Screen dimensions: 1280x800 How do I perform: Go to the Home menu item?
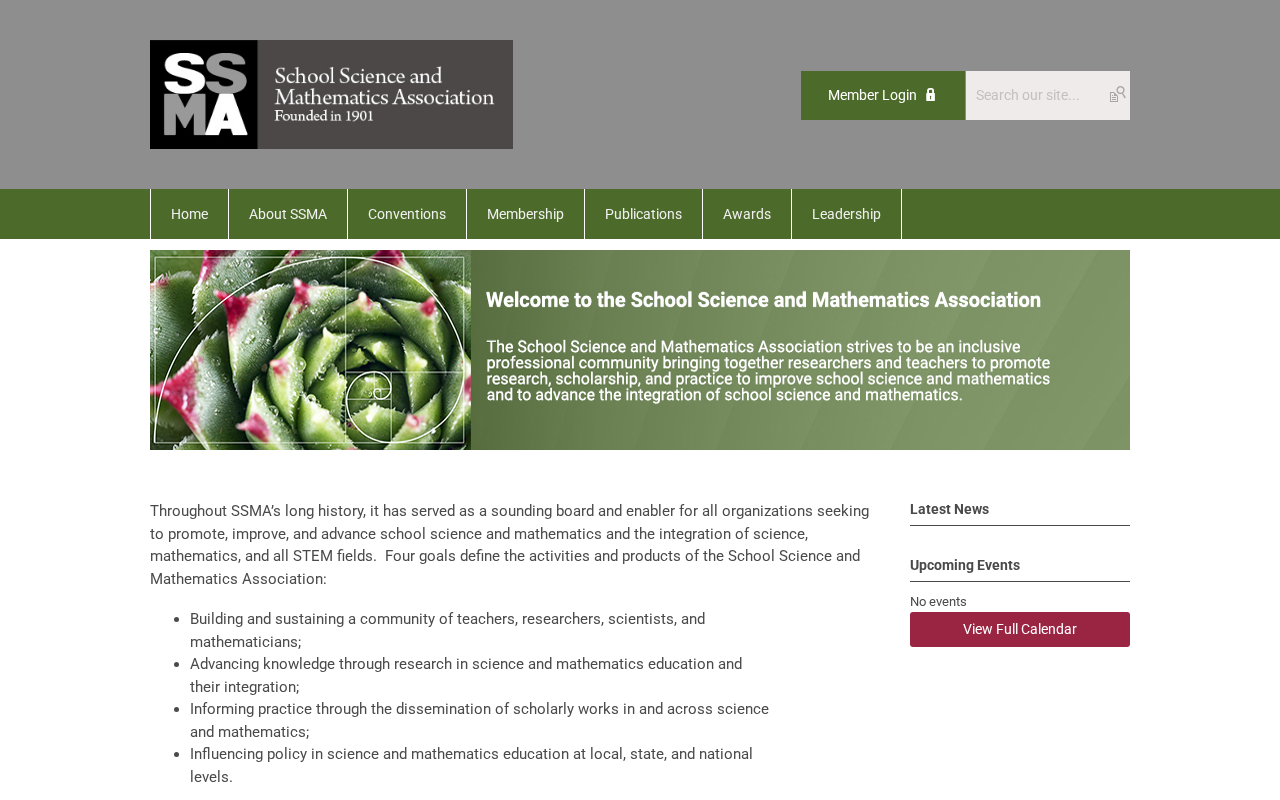click(x=190, y=214)
